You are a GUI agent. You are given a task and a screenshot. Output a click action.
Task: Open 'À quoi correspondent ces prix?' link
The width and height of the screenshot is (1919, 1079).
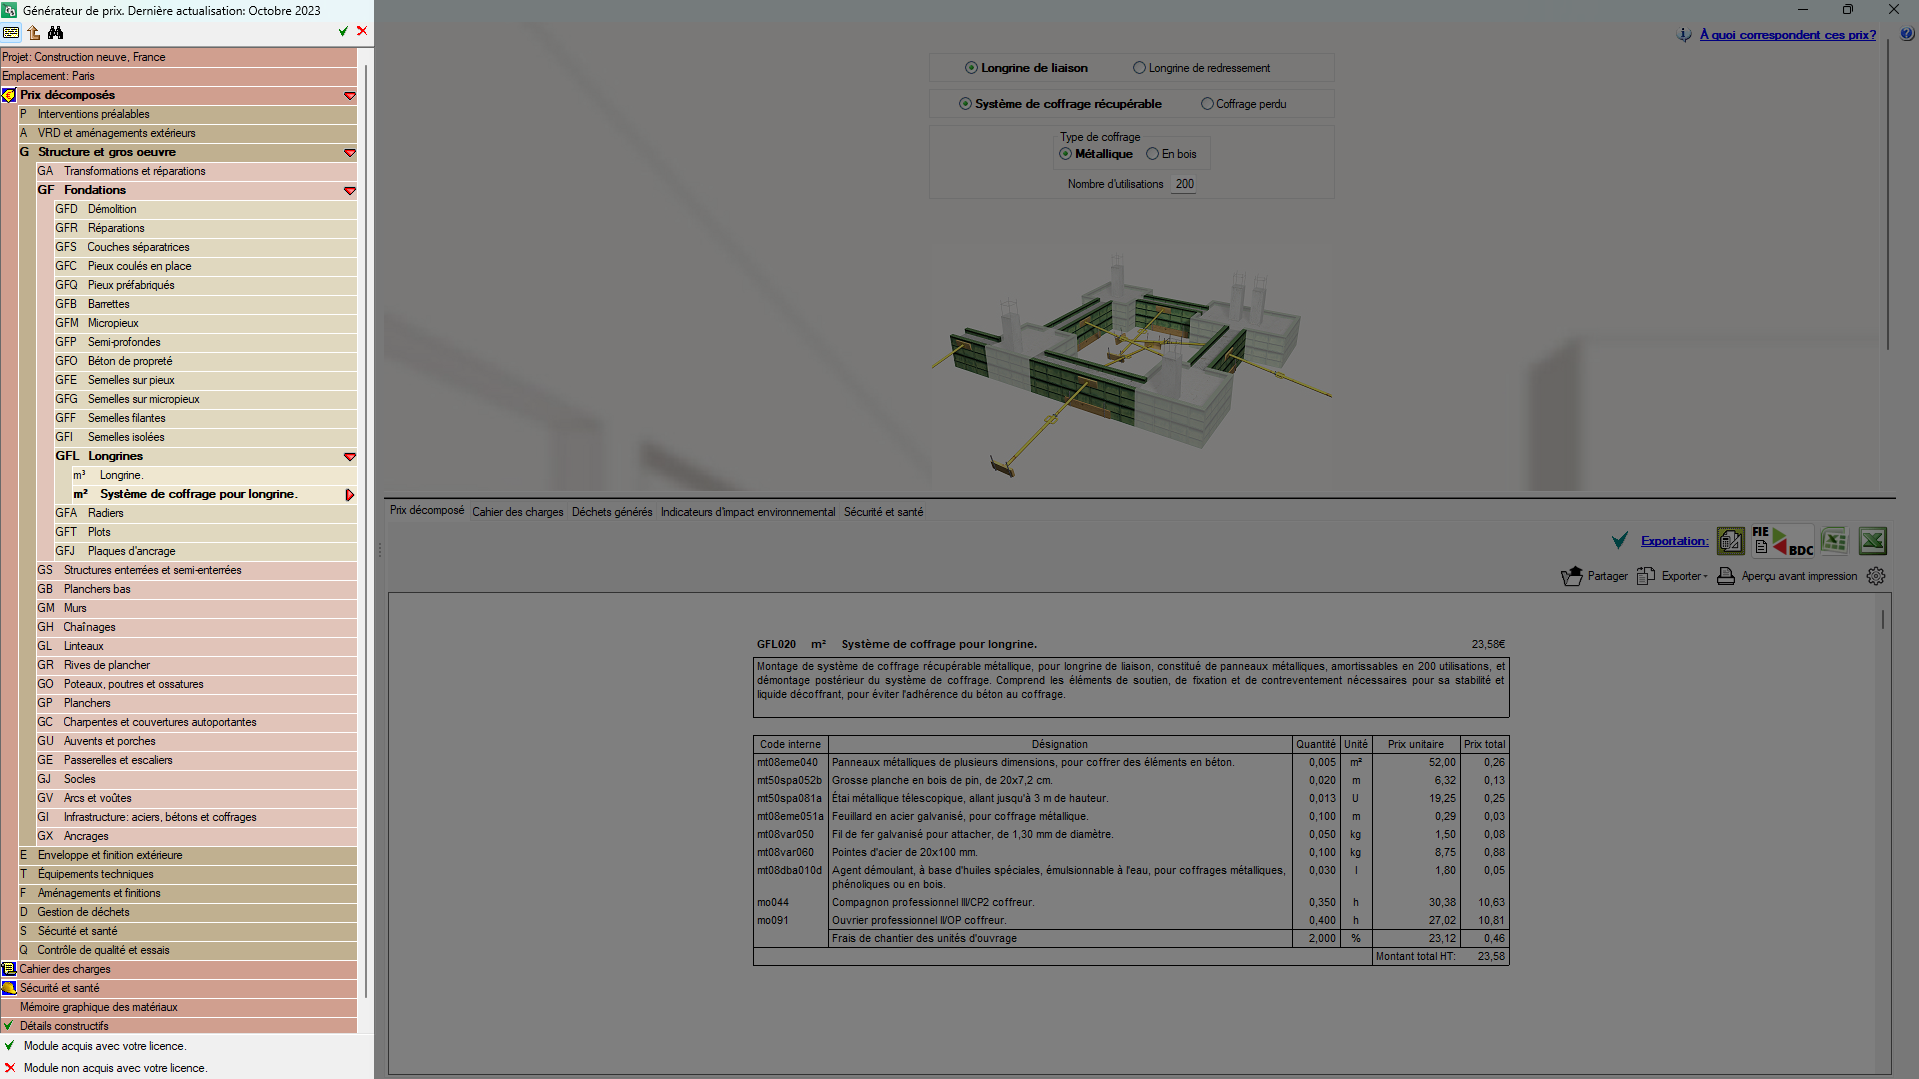tap(1788, 35)
